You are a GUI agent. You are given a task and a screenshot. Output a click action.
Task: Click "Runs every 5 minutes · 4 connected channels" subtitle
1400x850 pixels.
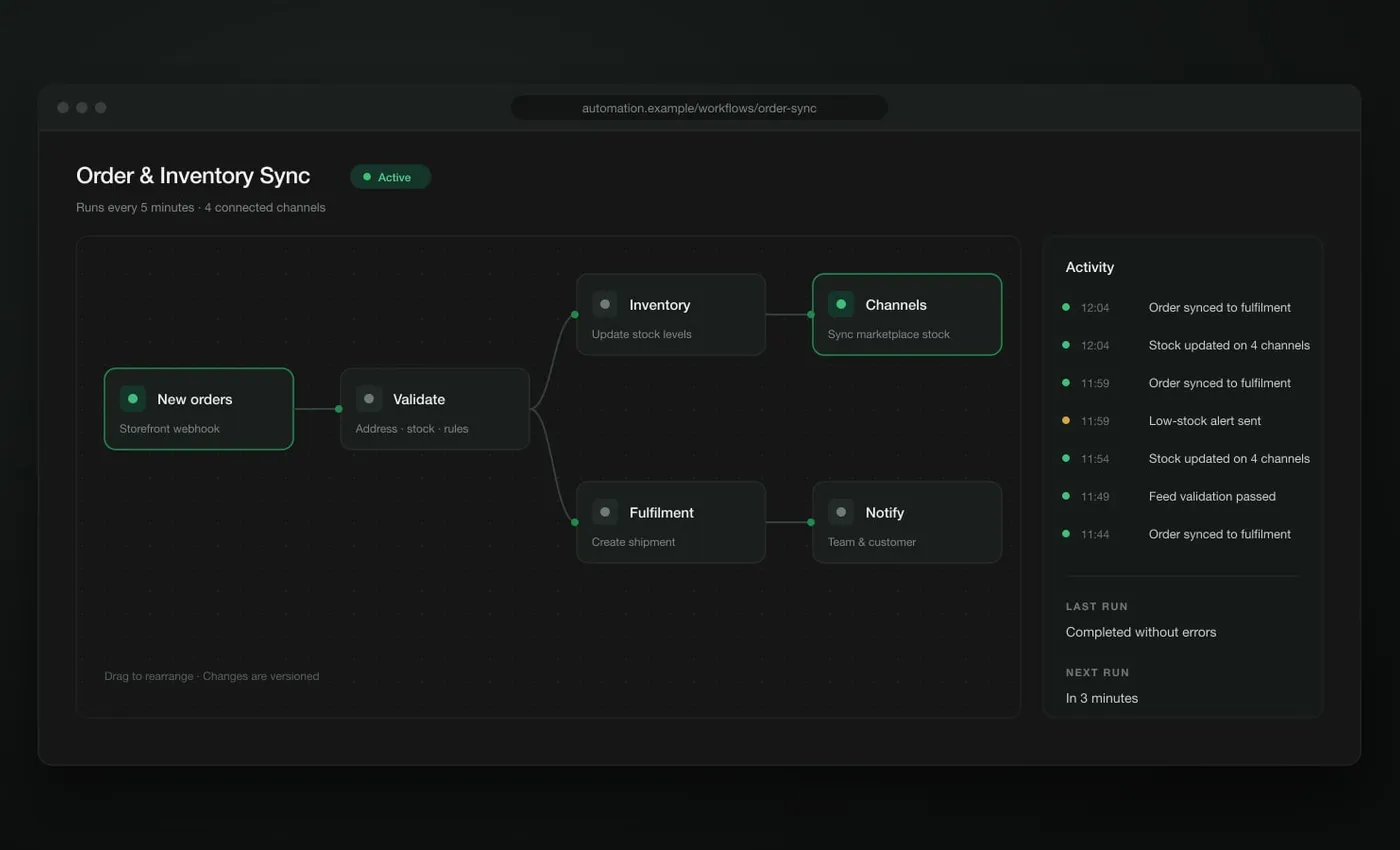coord(201,208)
